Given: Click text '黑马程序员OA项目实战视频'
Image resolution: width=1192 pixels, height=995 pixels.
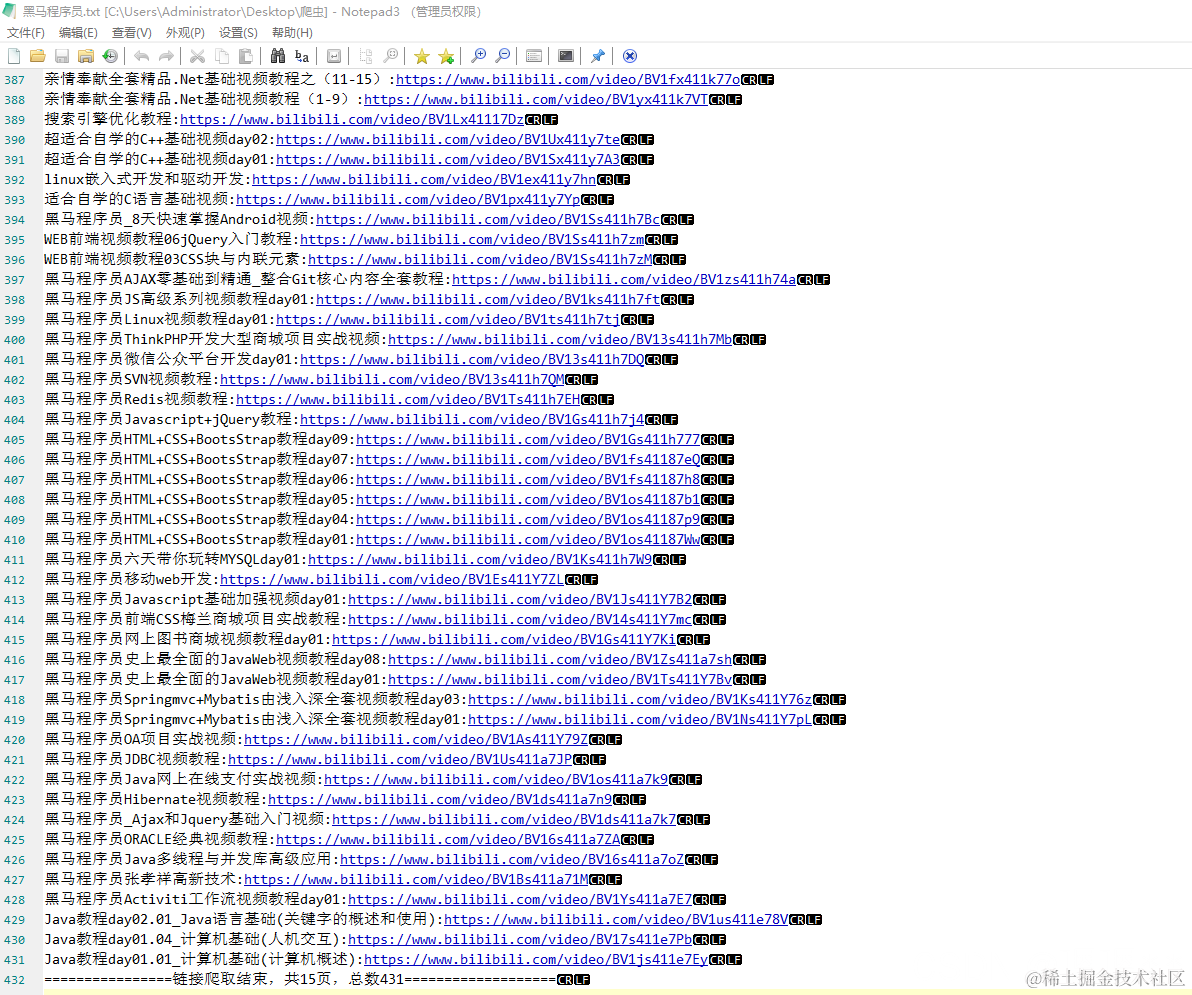Looking at the screenshot, I should point(141,739).
